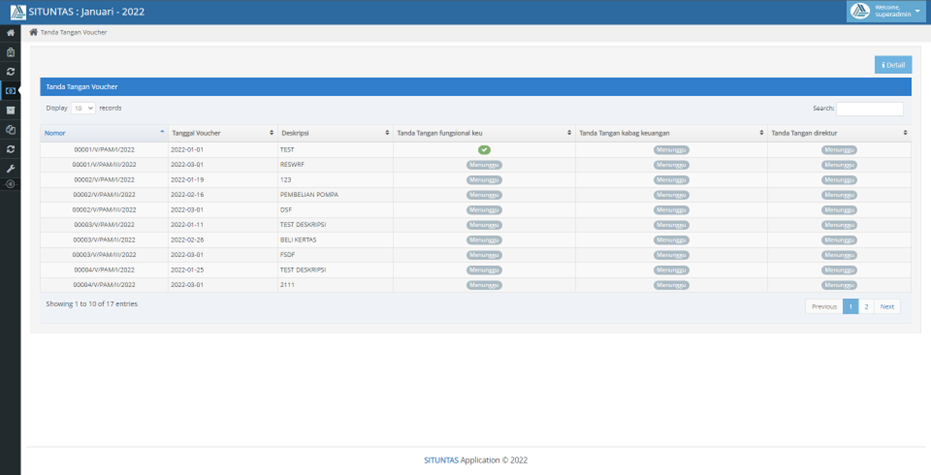Click fungsional keu Menunggu badge in 2111 row
Image resolution: width=931 pixels, height=475 pixels.
484,286
